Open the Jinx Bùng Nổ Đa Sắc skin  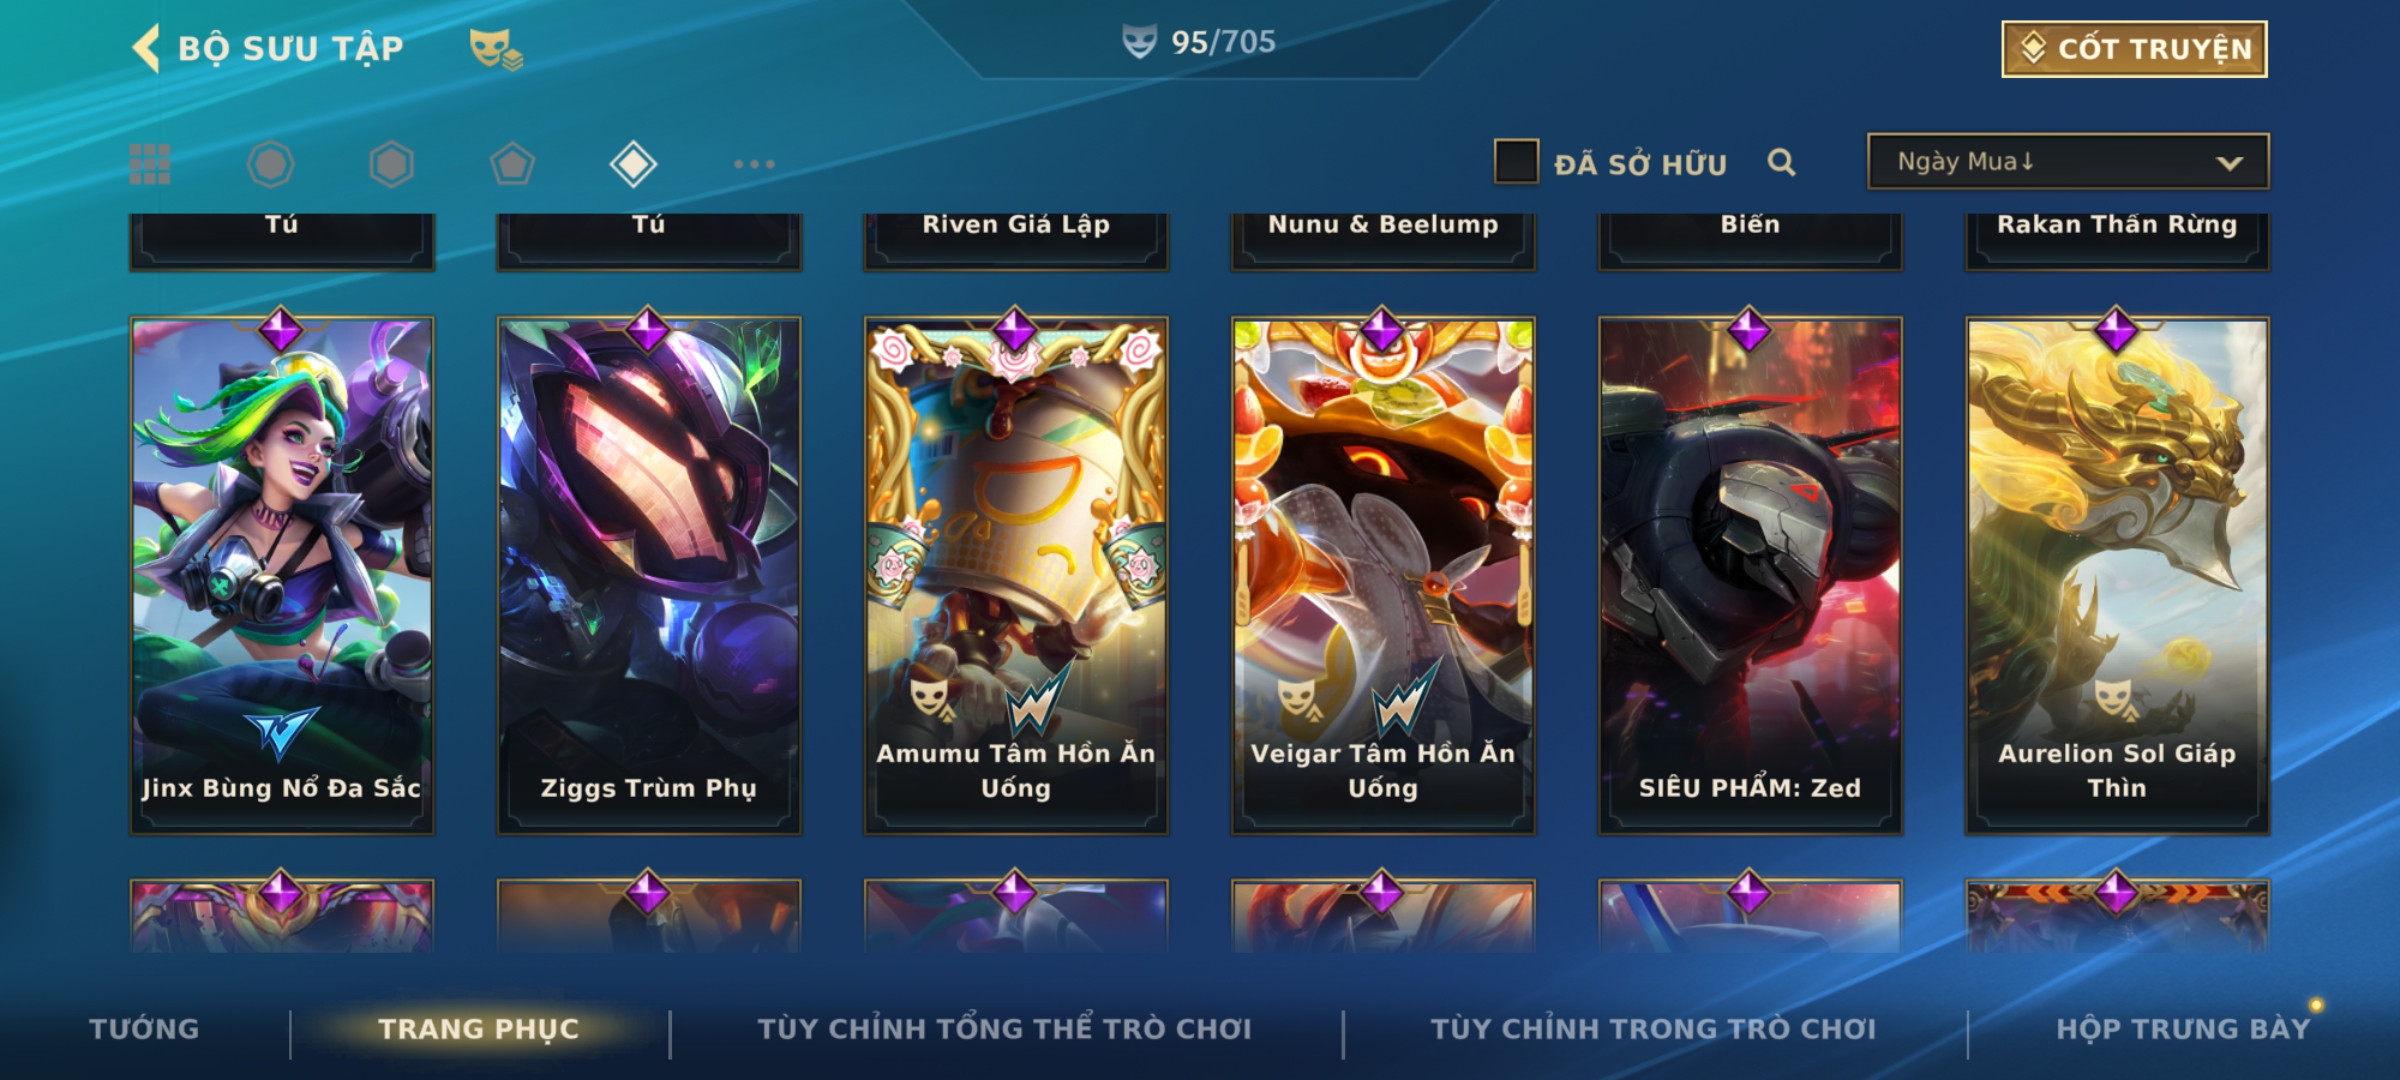[x=282, y=575]
